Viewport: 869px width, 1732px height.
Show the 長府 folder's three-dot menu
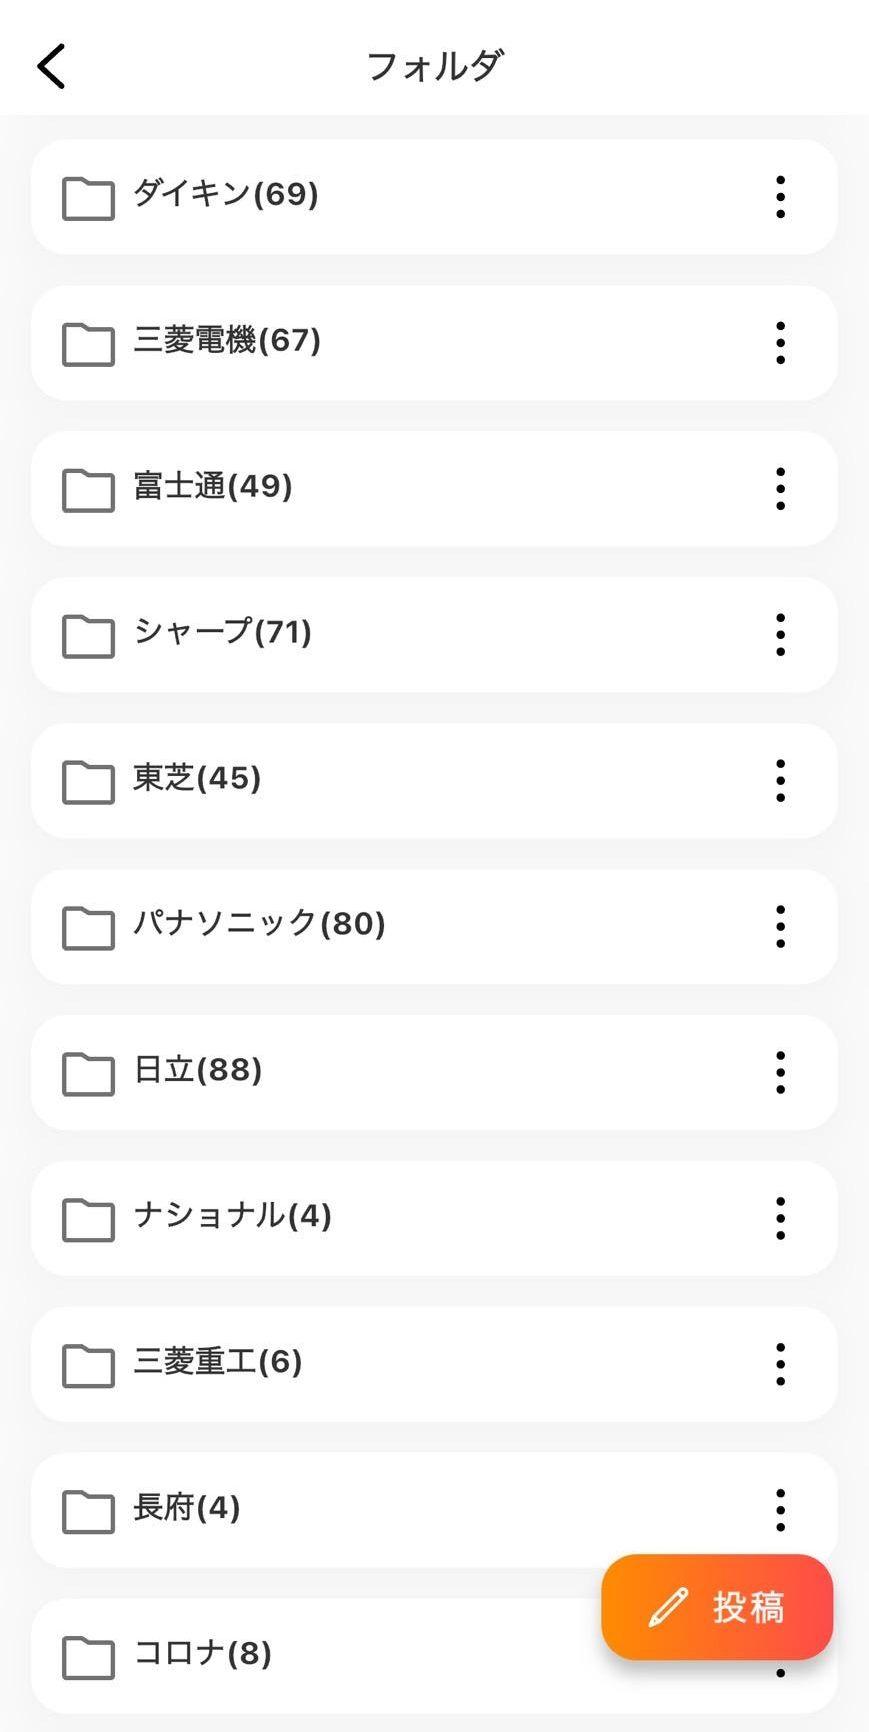tap(780, 1510)
